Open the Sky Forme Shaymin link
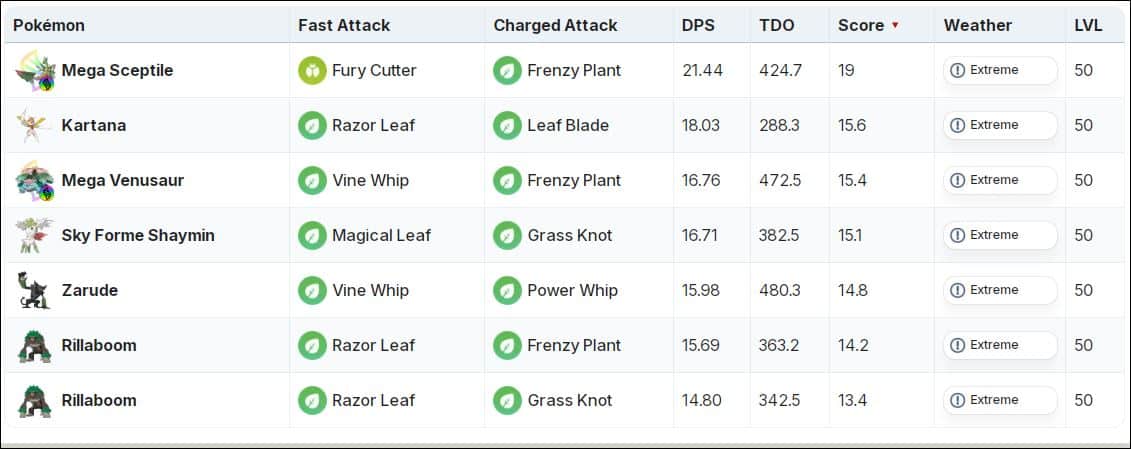This screenshot has height=449, width=1131. click(138, 235)
